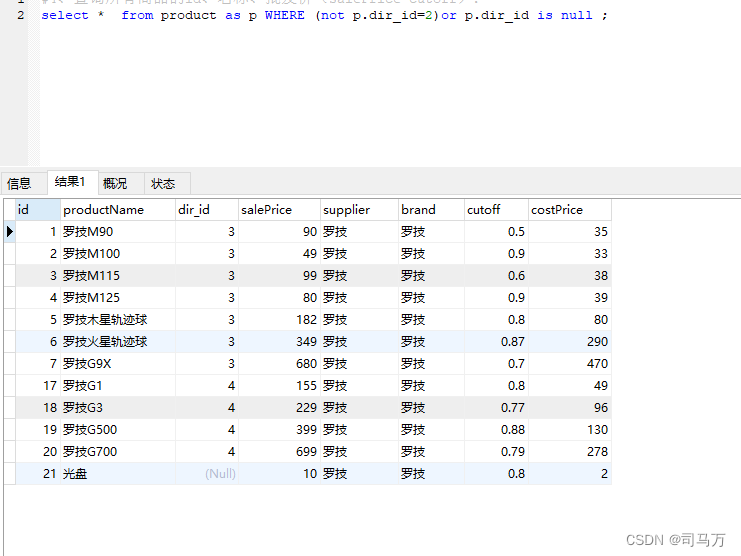Select cell 罗技火星轨迹球
The height and width of the screenshot is (556, 741).
click(x=118, y=342)
